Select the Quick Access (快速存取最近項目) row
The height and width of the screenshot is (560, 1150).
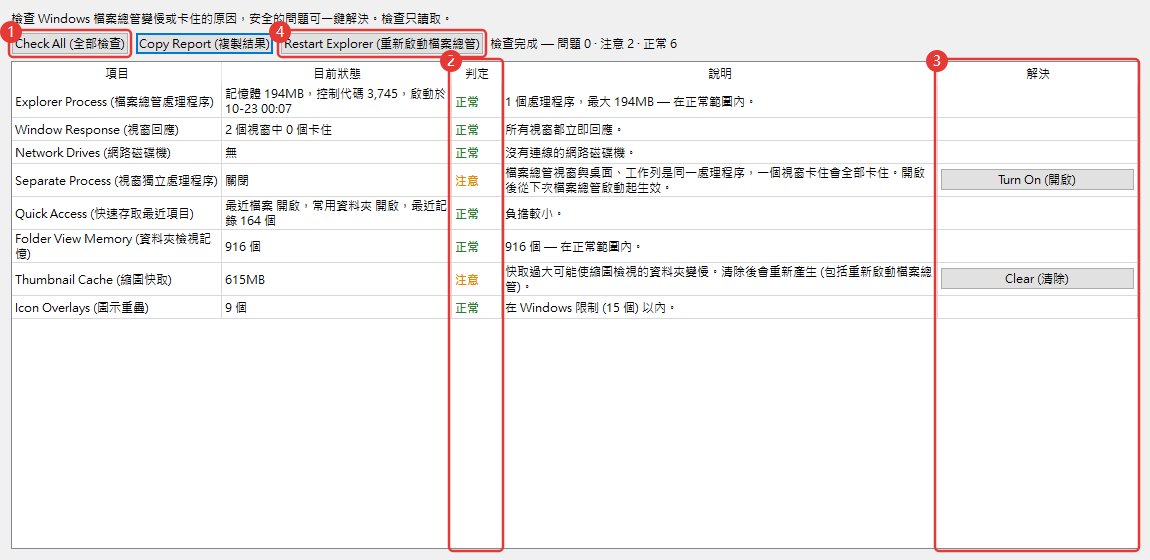(x=575, y=213)
